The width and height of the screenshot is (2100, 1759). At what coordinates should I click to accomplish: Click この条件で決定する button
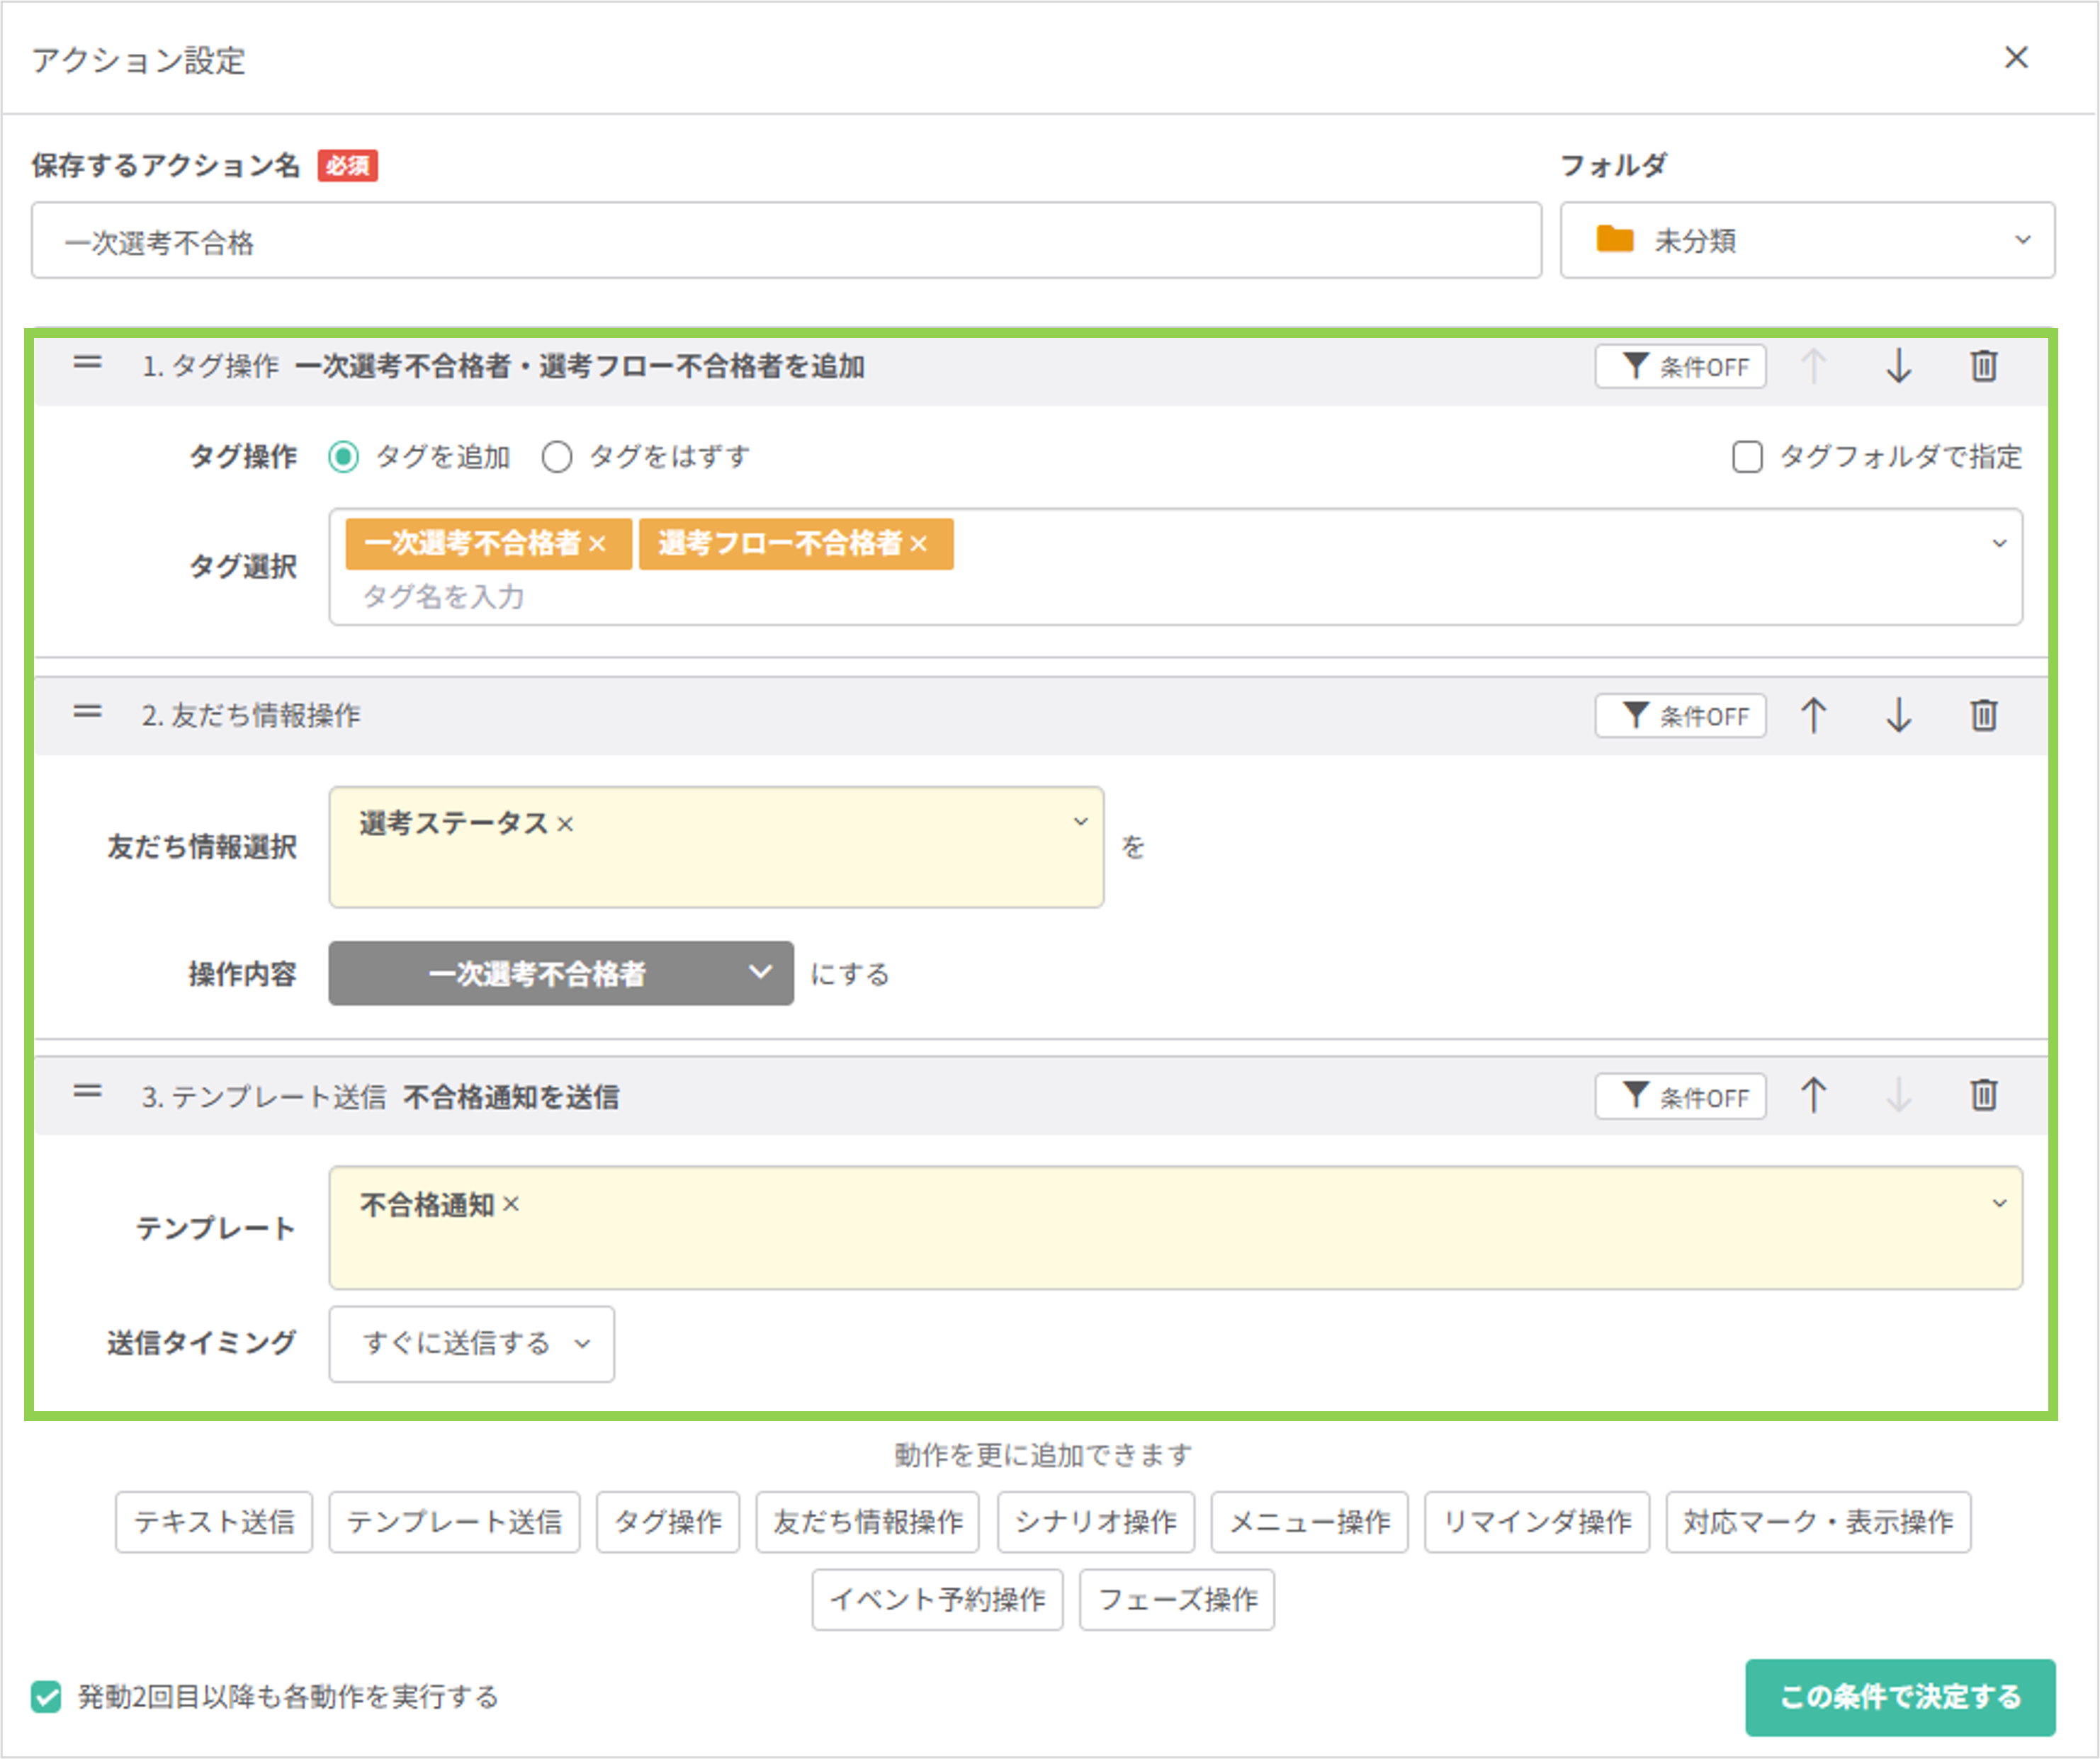tap(1899, 1697)
